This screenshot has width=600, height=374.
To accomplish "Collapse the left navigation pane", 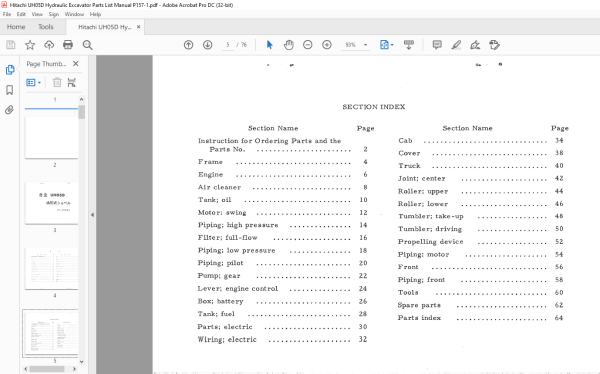I will (92, 215).
